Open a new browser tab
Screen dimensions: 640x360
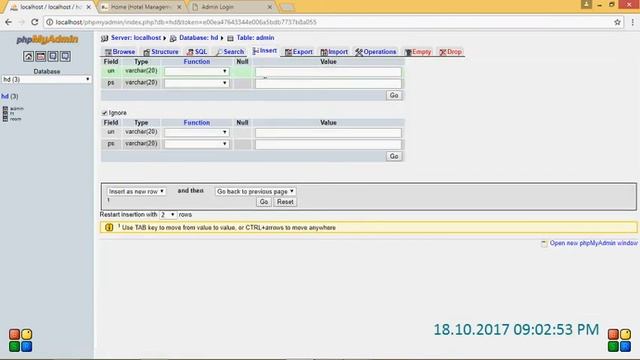(287, 7)
